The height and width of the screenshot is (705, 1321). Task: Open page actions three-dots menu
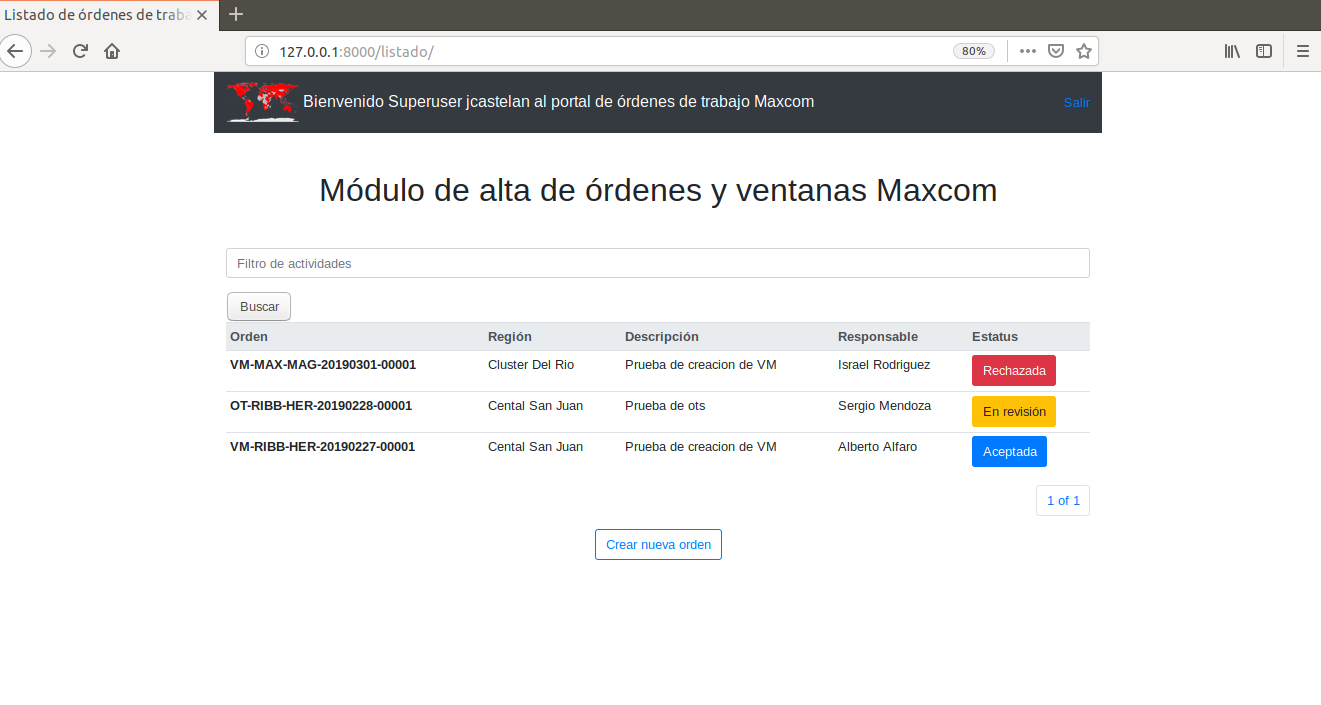click(1027, 51)
